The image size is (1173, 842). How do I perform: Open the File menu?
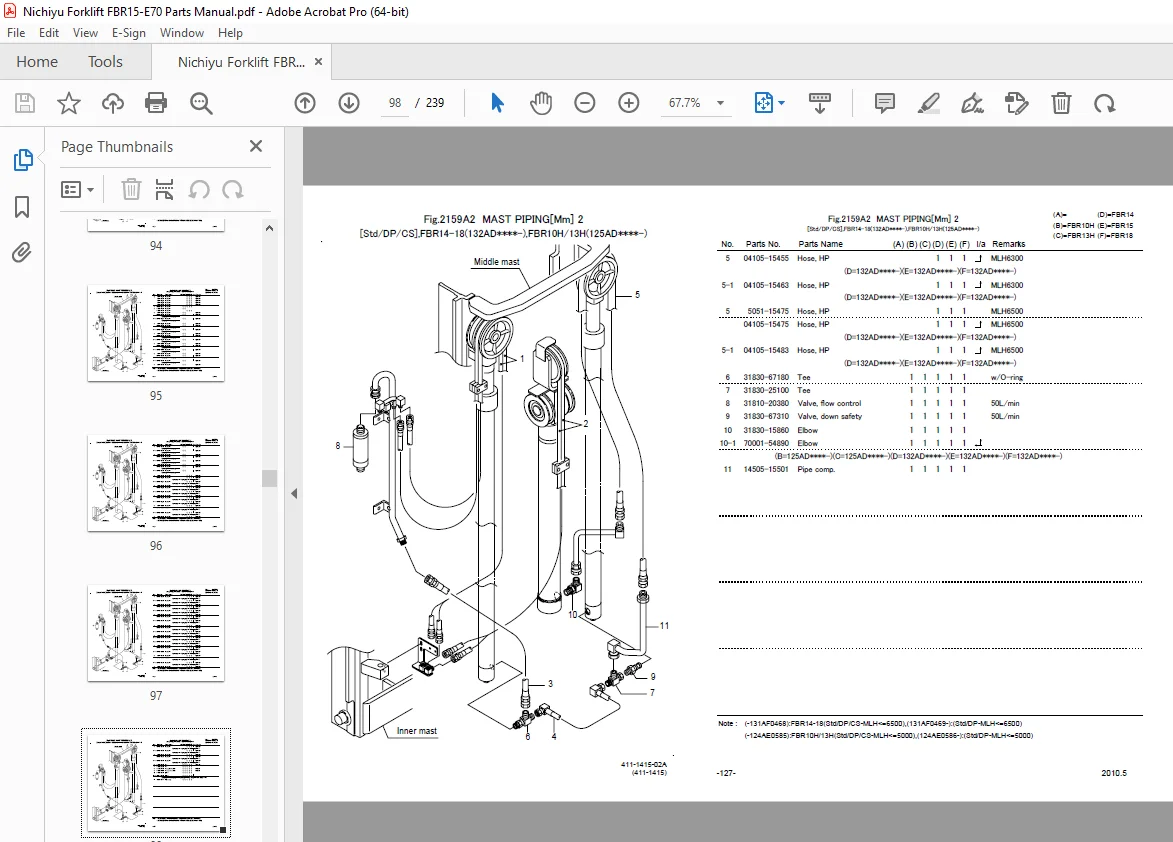16,33
